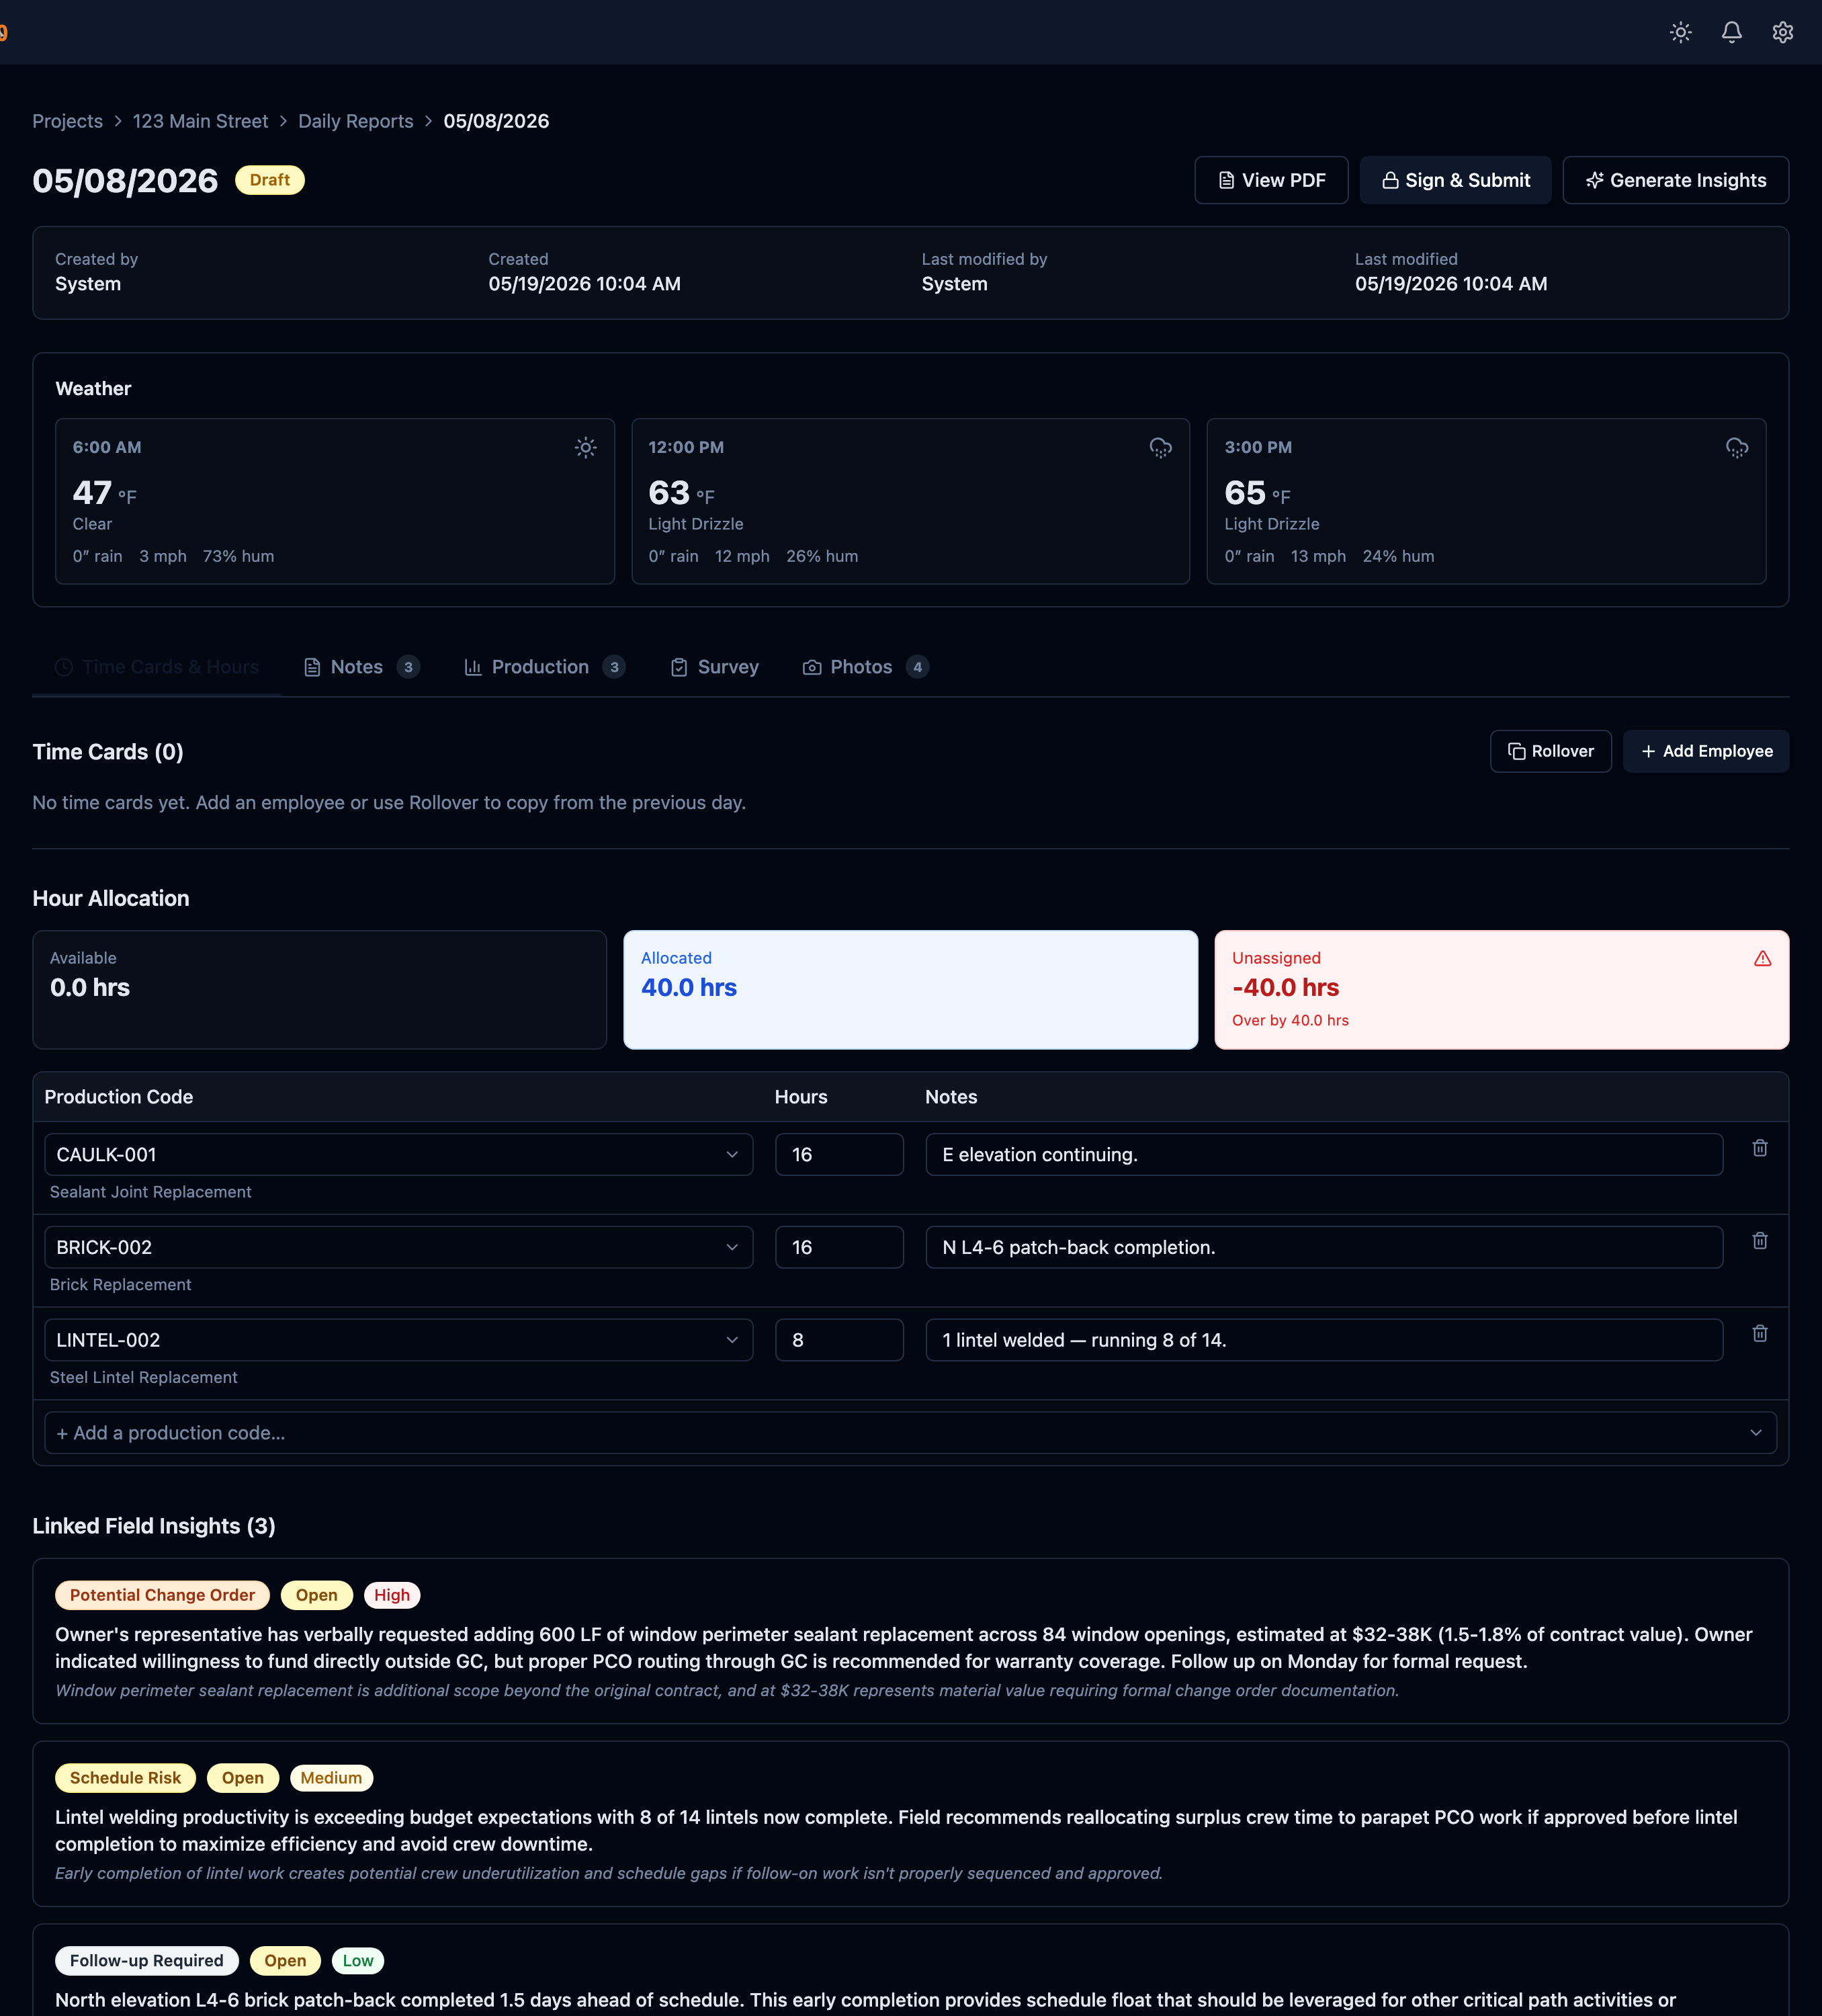This screenshot has width=1822, height=2016.
Task: Edit hours field for LINTEL-002
Action: point(839,1340)
